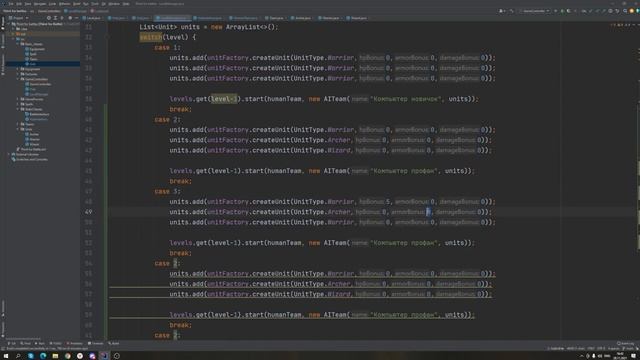The image size is (640, 360).
Task: Open Event Log in status area
Action: pos(625,344)
